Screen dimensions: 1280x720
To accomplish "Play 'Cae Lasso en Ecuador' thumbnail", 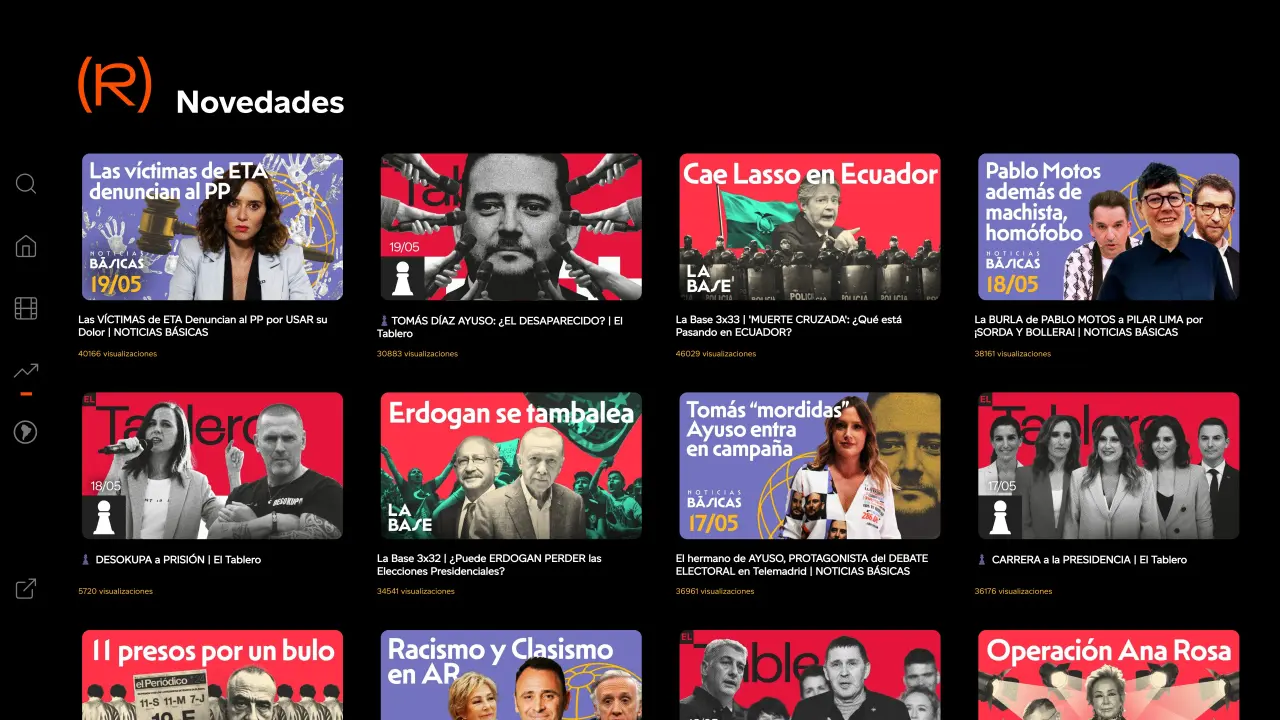I will (810, 227).
